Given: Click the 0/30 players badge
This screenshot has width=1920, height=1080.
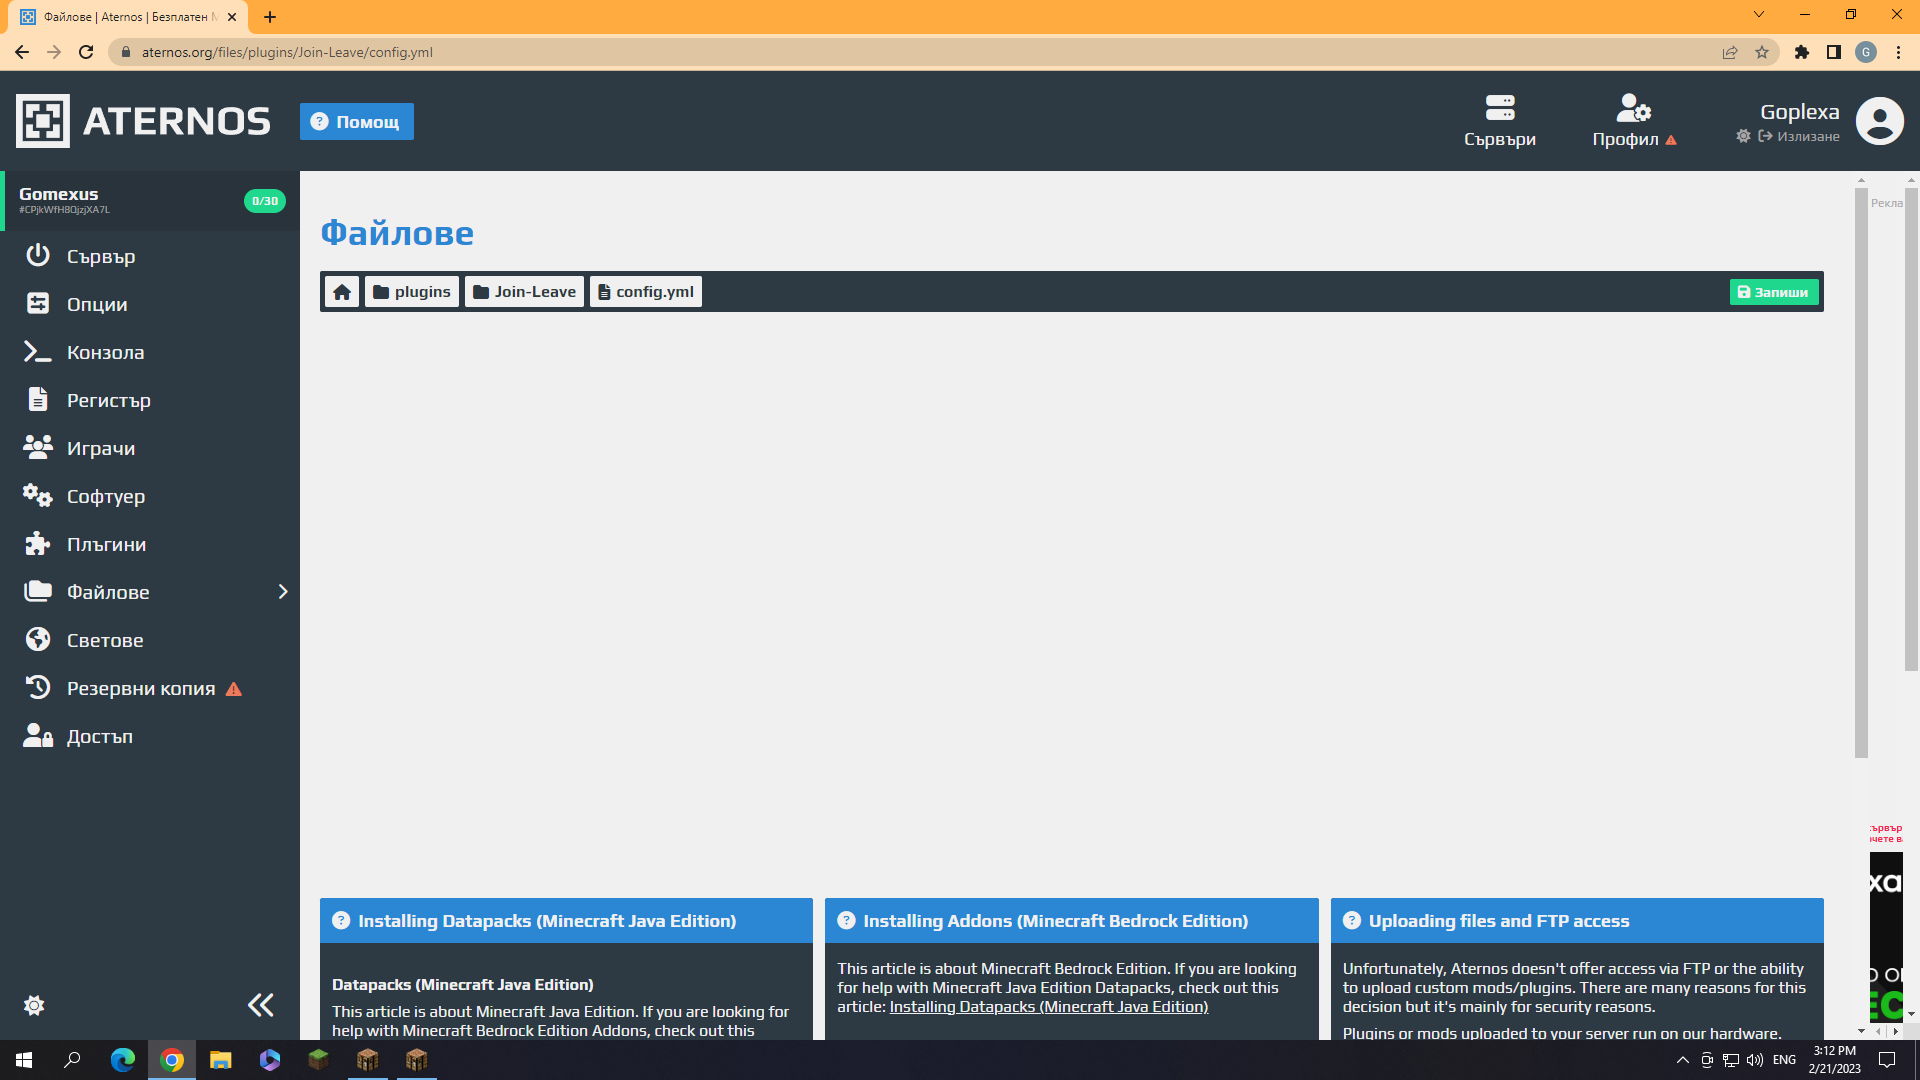Looking at the screenshot, I should (x=265, y=201).
